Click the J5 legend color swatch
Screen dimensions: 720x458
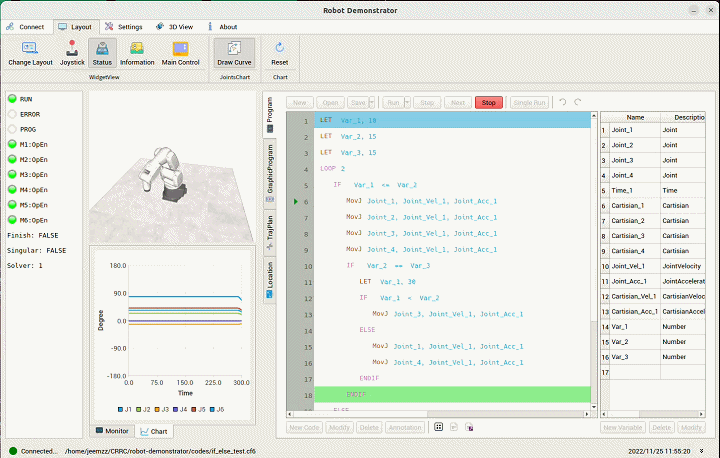coord(194,409)
